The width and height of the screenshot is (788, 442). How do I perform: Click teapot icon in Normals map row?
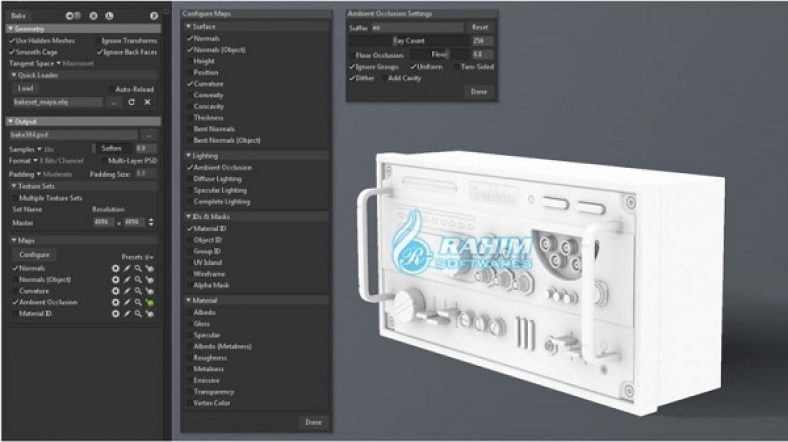point(149,269)
